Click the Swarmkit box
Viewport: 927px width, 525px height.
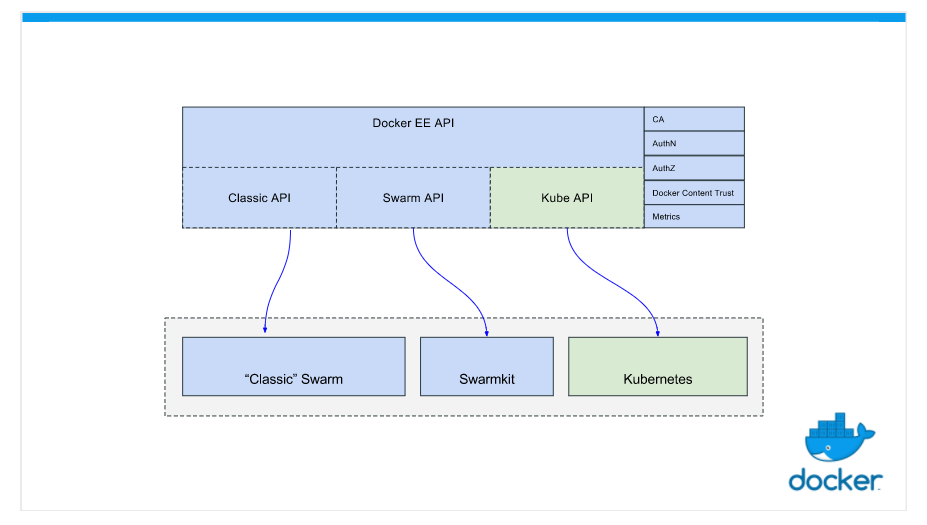(487, 367)
